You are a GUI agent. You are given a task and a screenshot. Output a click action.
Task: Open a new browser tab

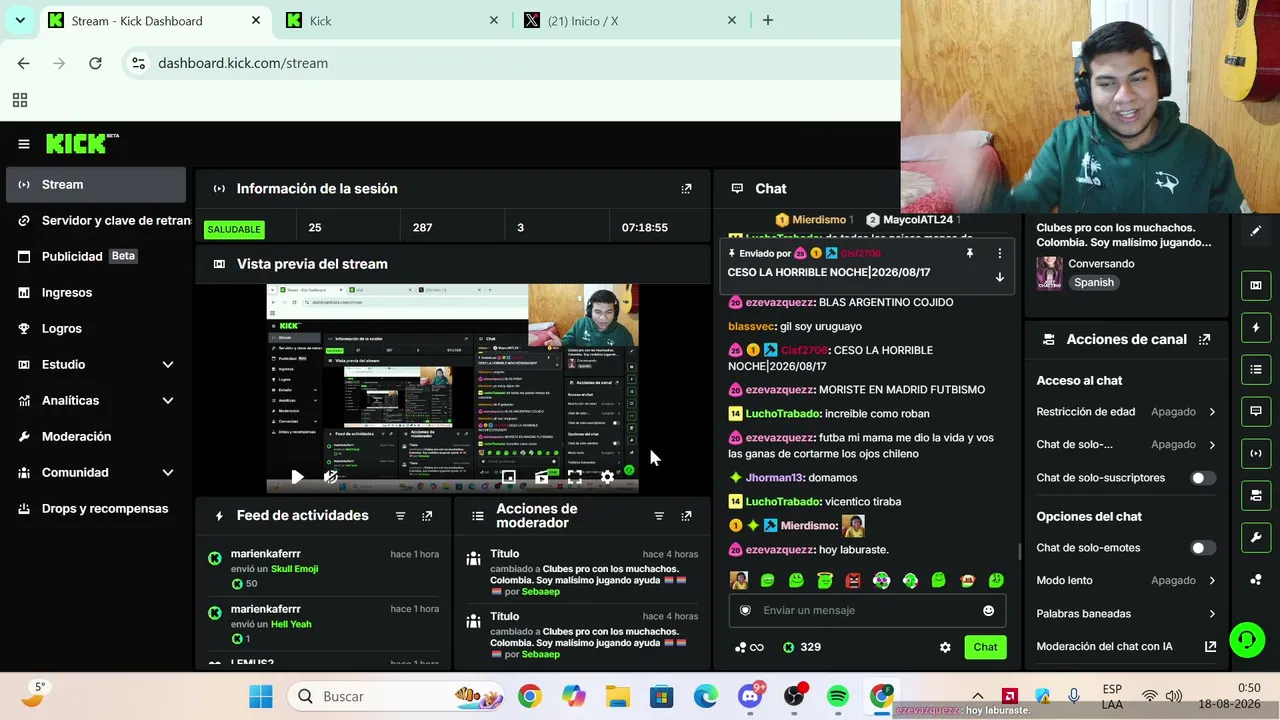768,20
